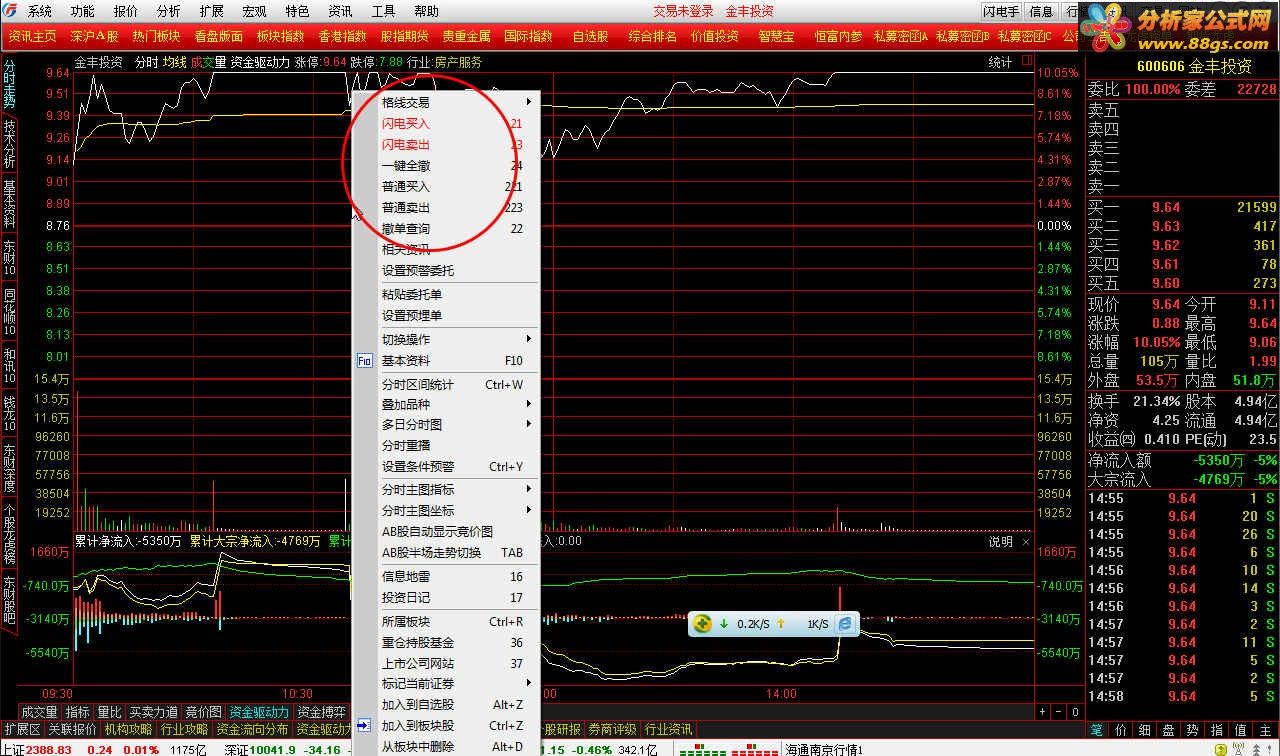1280x756 pixels.
Task: Open the 热门板块 red toolbar tab
Action: [x=156, y=36]
